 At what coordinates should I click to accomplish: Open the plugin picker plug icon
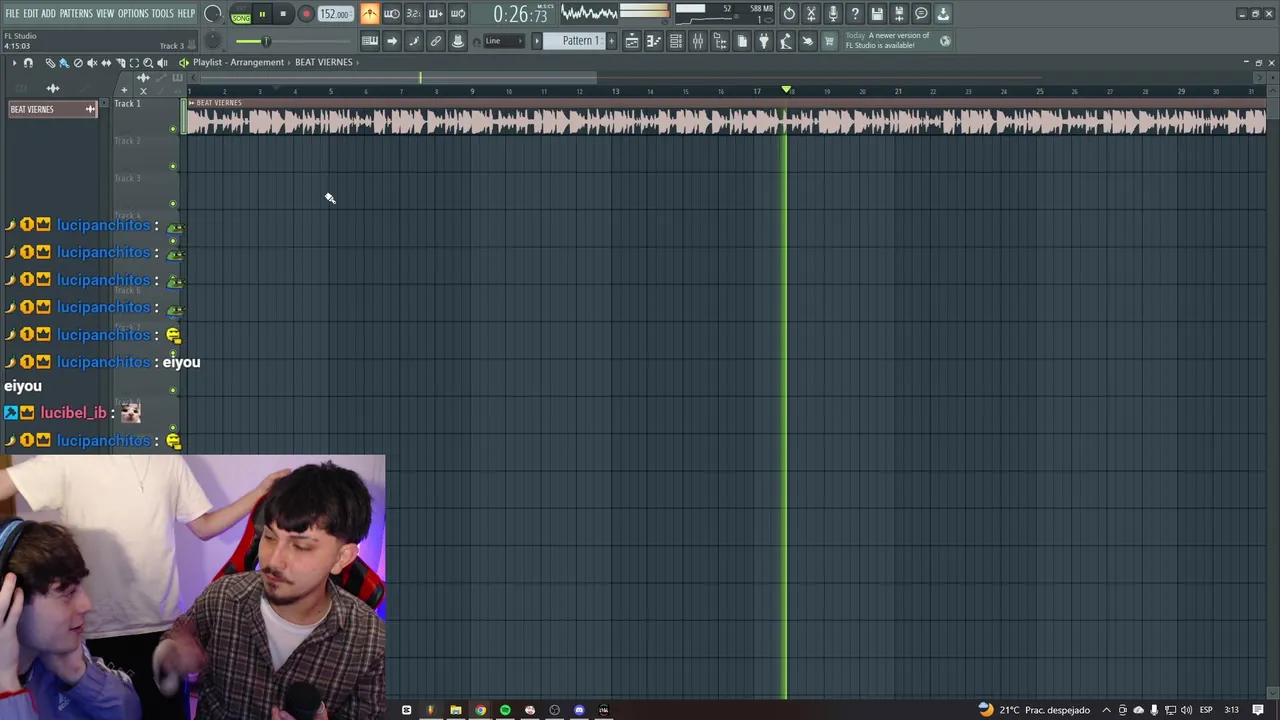click(764, 41)
